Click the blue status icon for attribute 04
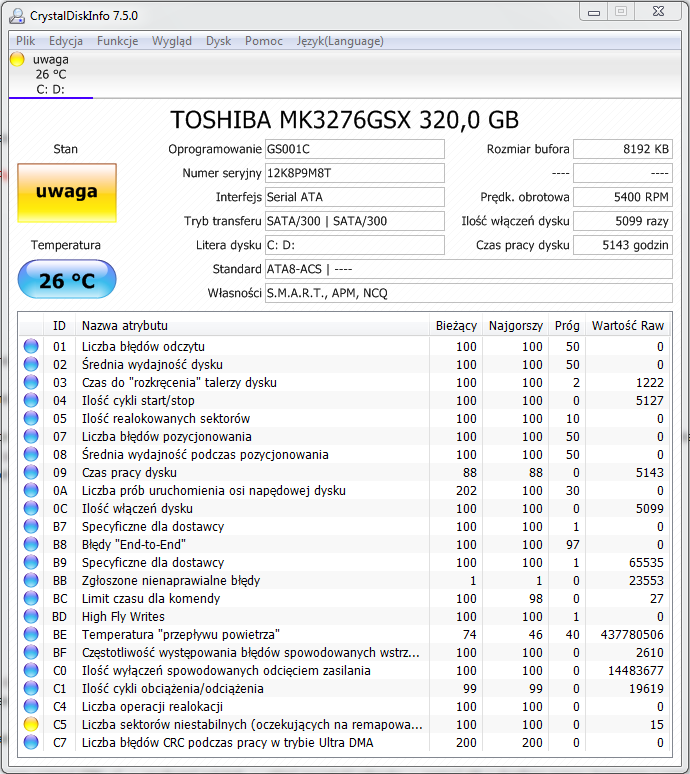The image size is (690, 774). pos(31,400)
